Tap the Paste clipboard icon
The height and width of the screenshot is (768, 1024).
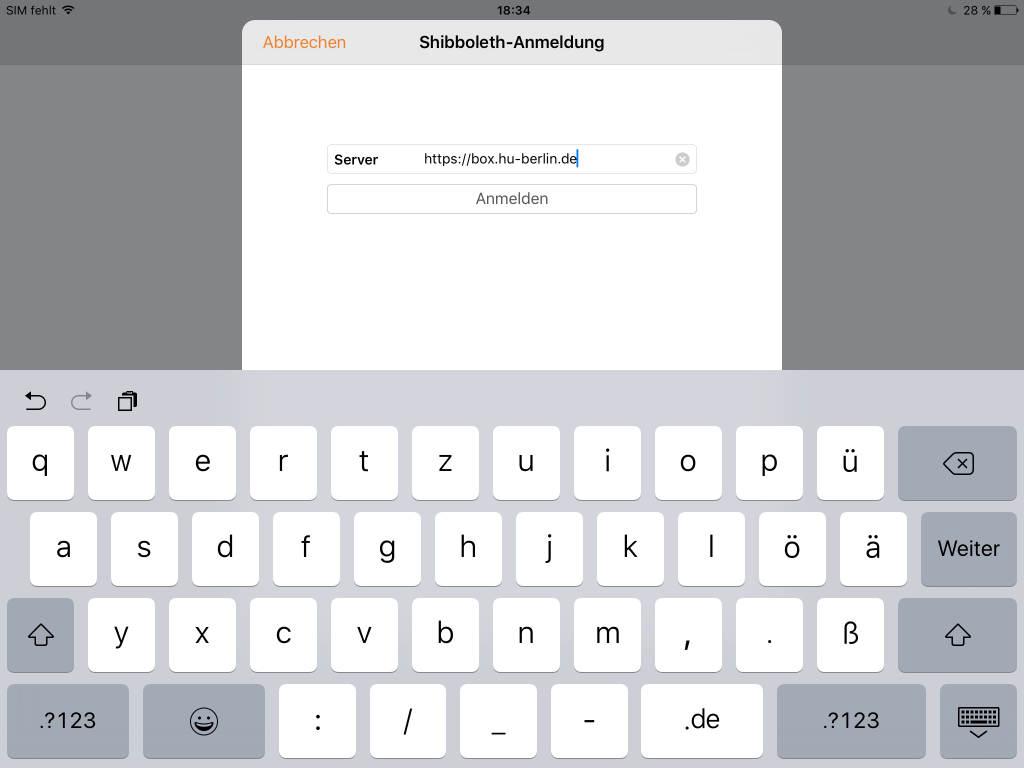tap(126, 401)
